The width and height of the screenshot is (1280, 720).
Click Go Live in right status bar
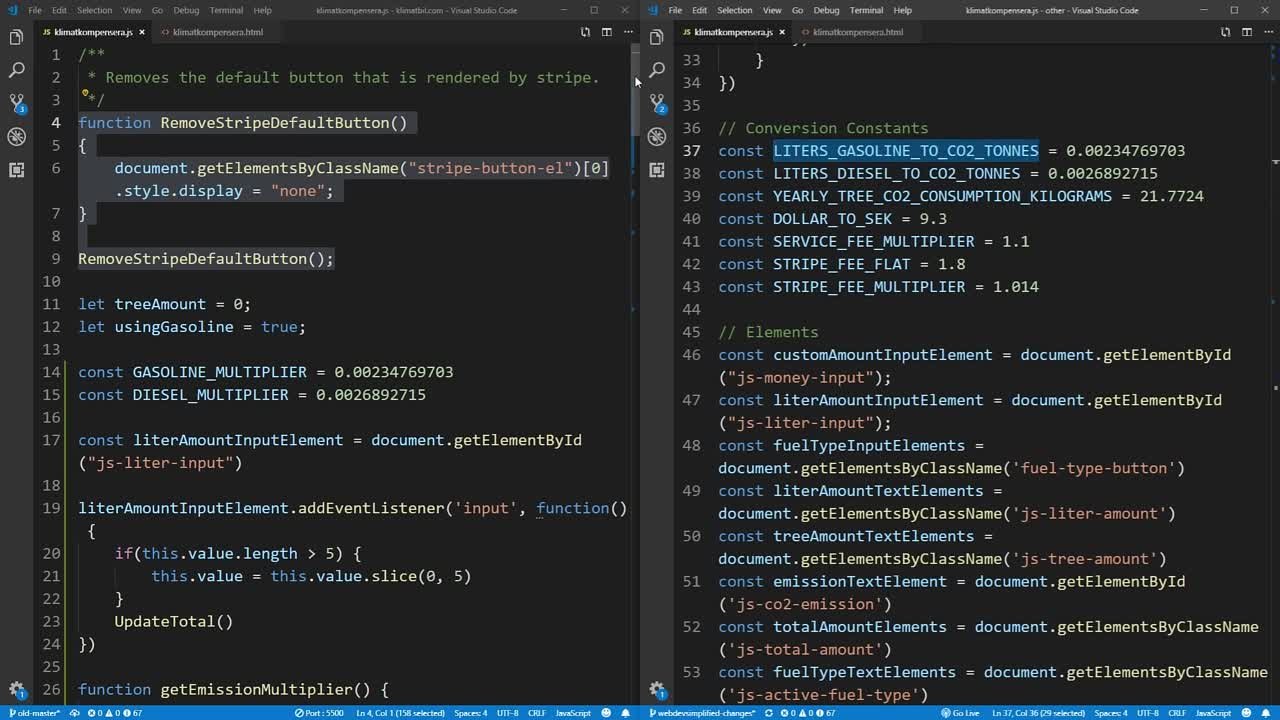click(960, 713)
